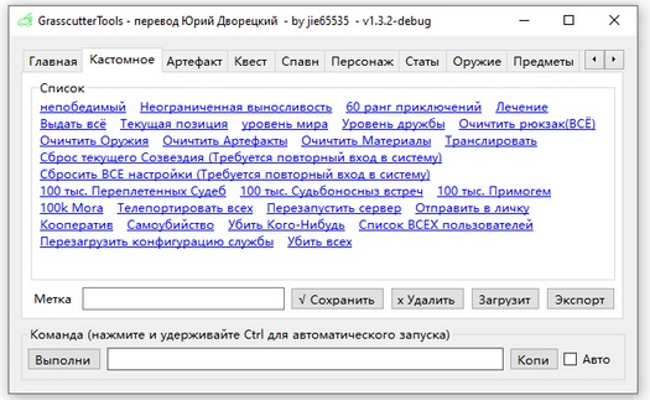This screenshot has width=650, height=400.
Task: Select the Оружие tab
Action: 476,62
